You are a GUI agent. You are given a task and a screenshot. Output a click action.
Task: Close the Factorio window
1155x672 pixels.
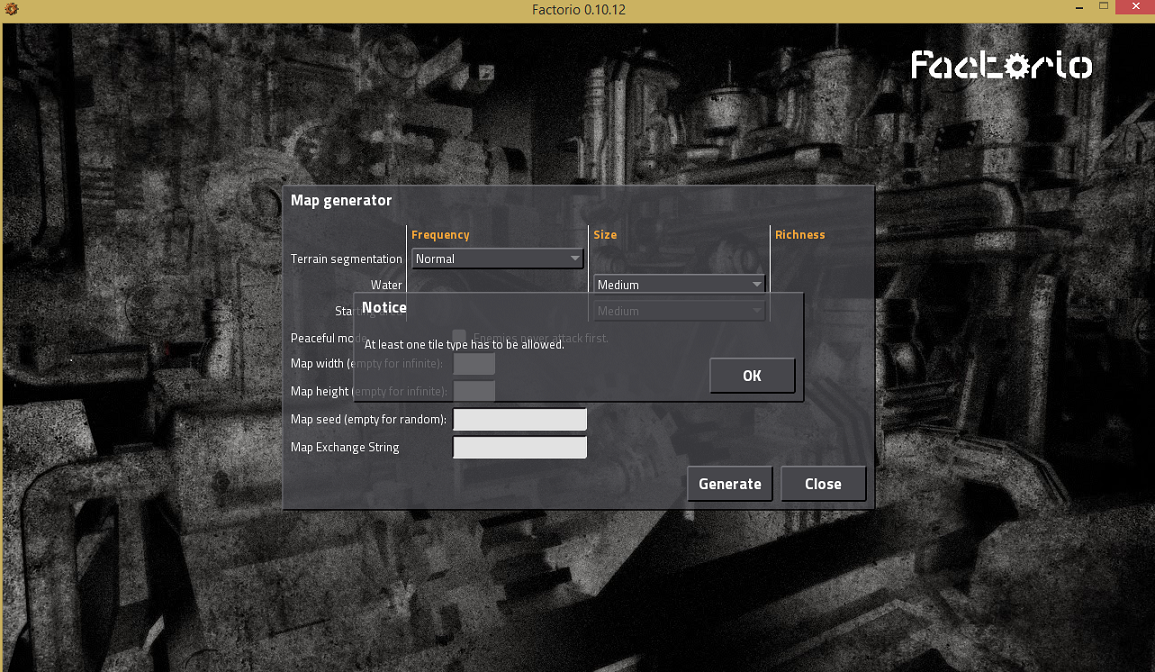(1135, 7)
